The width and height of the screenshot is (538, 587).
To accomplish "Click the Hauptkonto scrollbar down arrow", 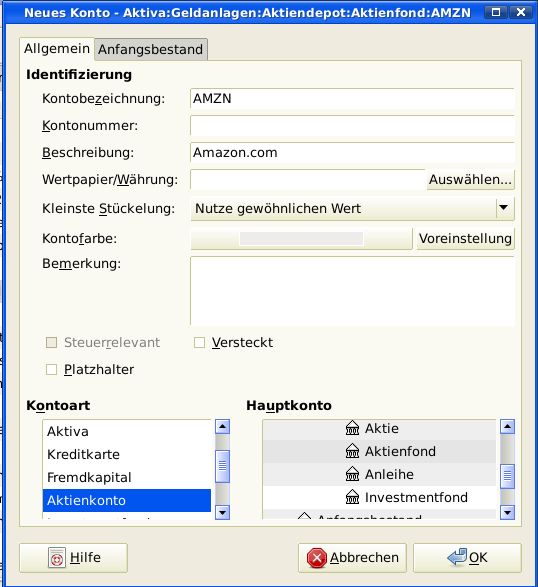I will (507, 512).
